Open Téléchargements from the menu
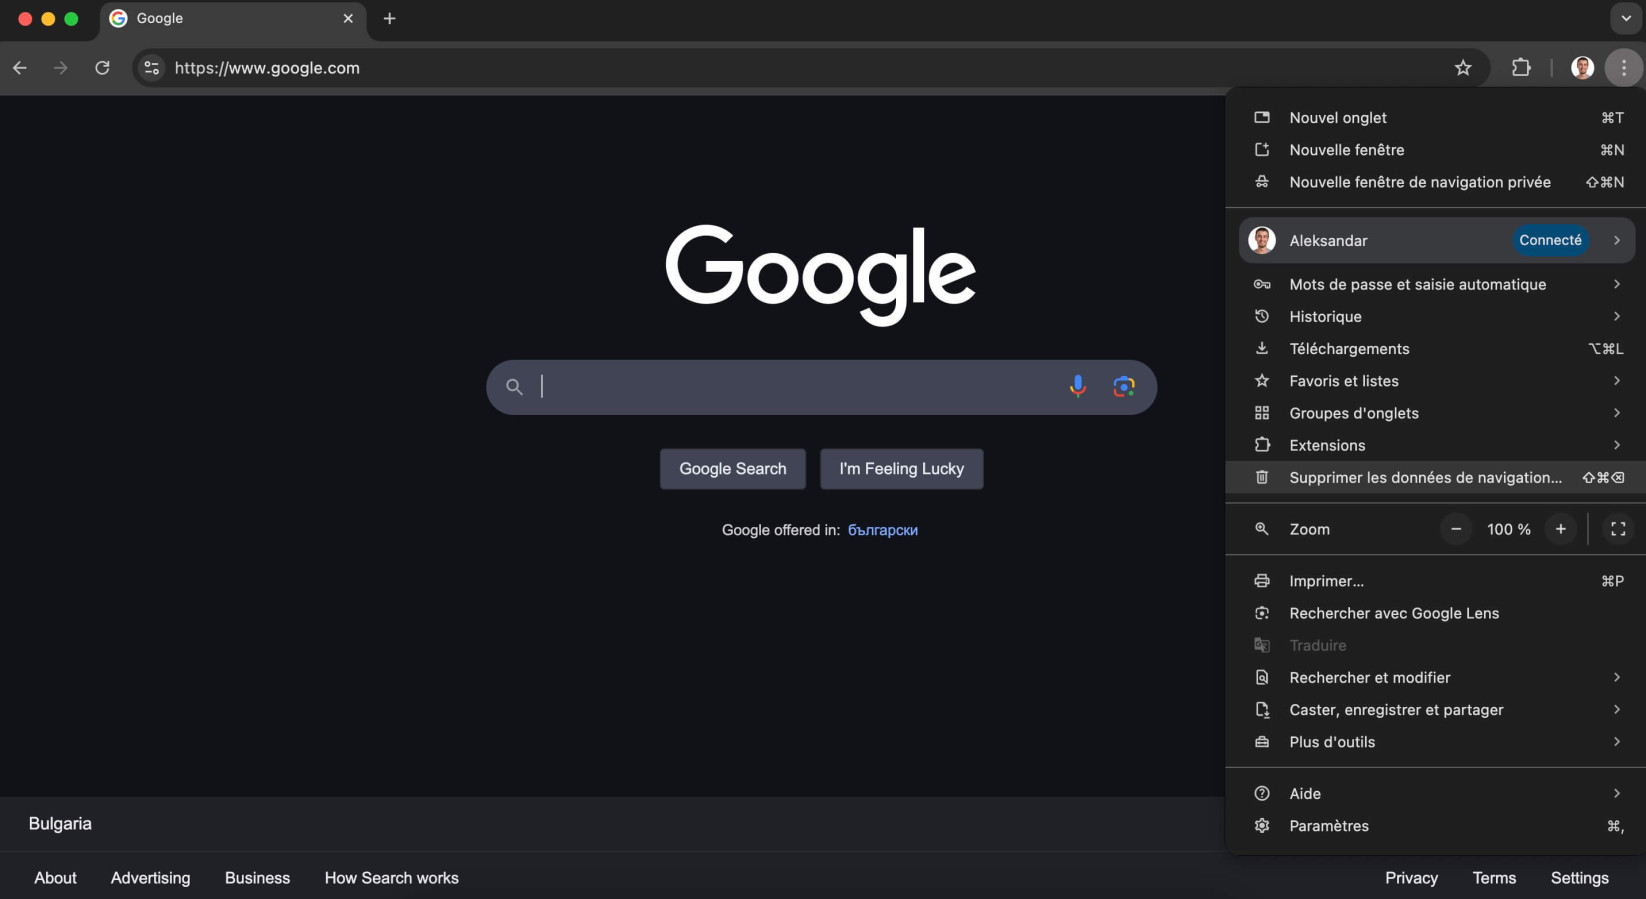 pos(1436,349)
